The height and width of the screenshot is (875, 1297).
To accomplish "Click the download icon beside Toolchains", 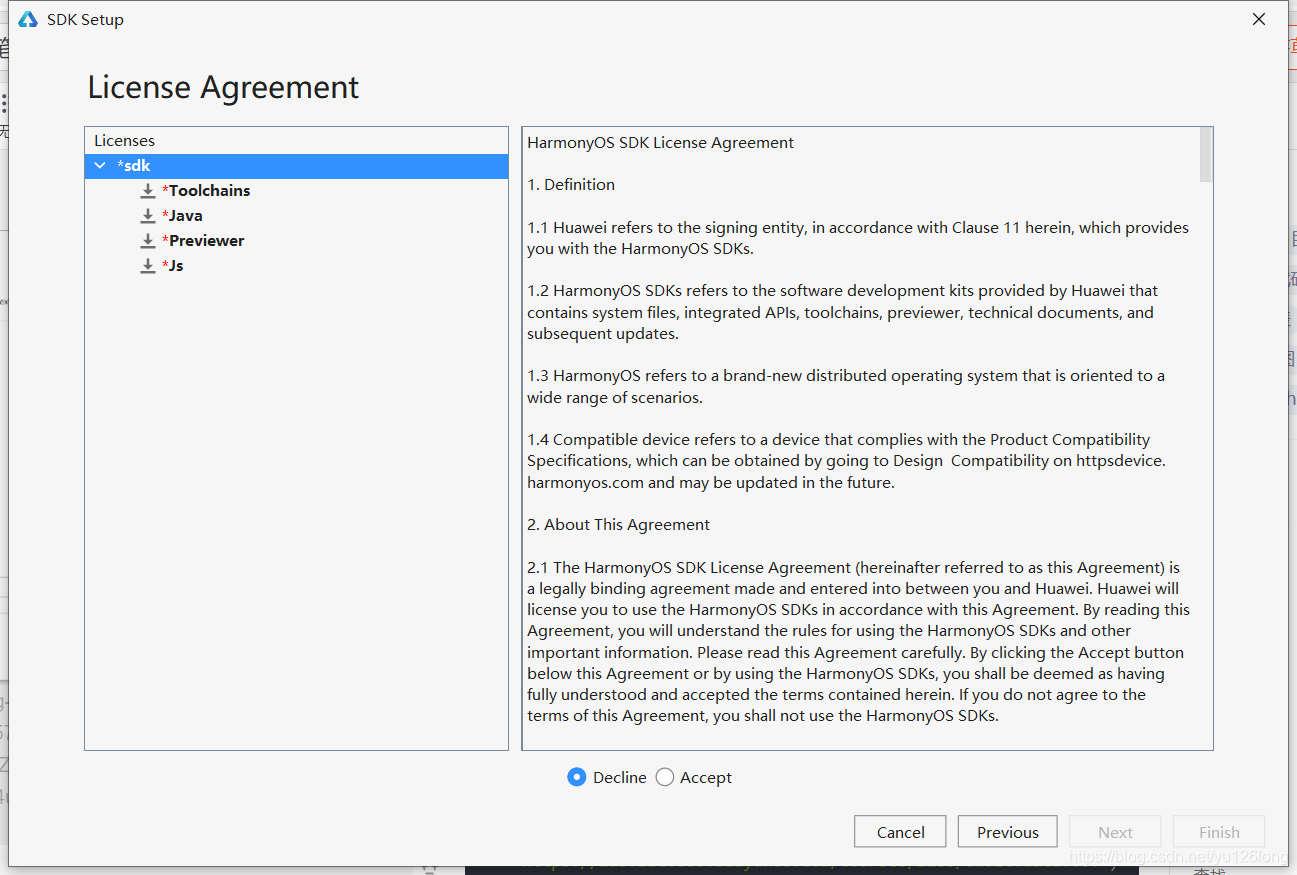I will click(148, 190).
